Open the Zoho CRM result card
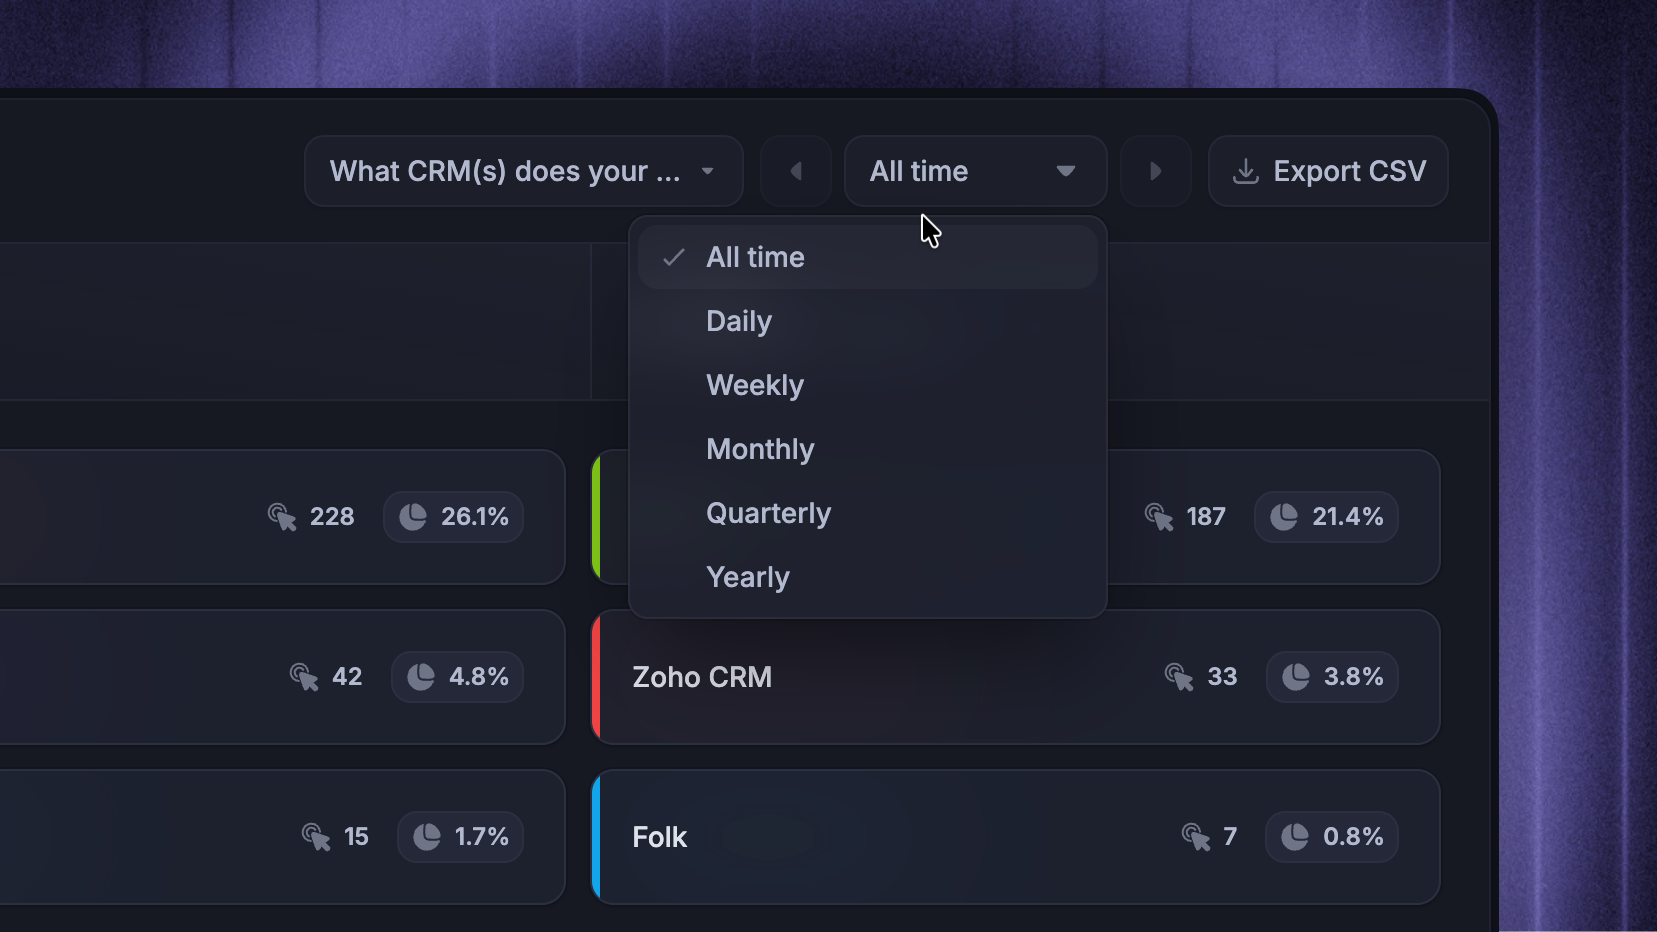 tap(1016, 677)
